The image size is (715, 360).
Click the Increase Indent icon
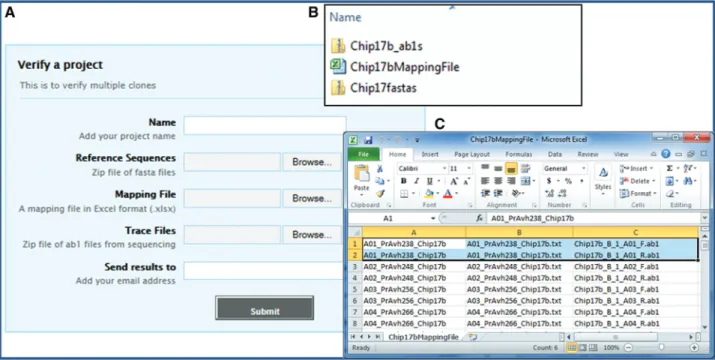coord(498,194)
